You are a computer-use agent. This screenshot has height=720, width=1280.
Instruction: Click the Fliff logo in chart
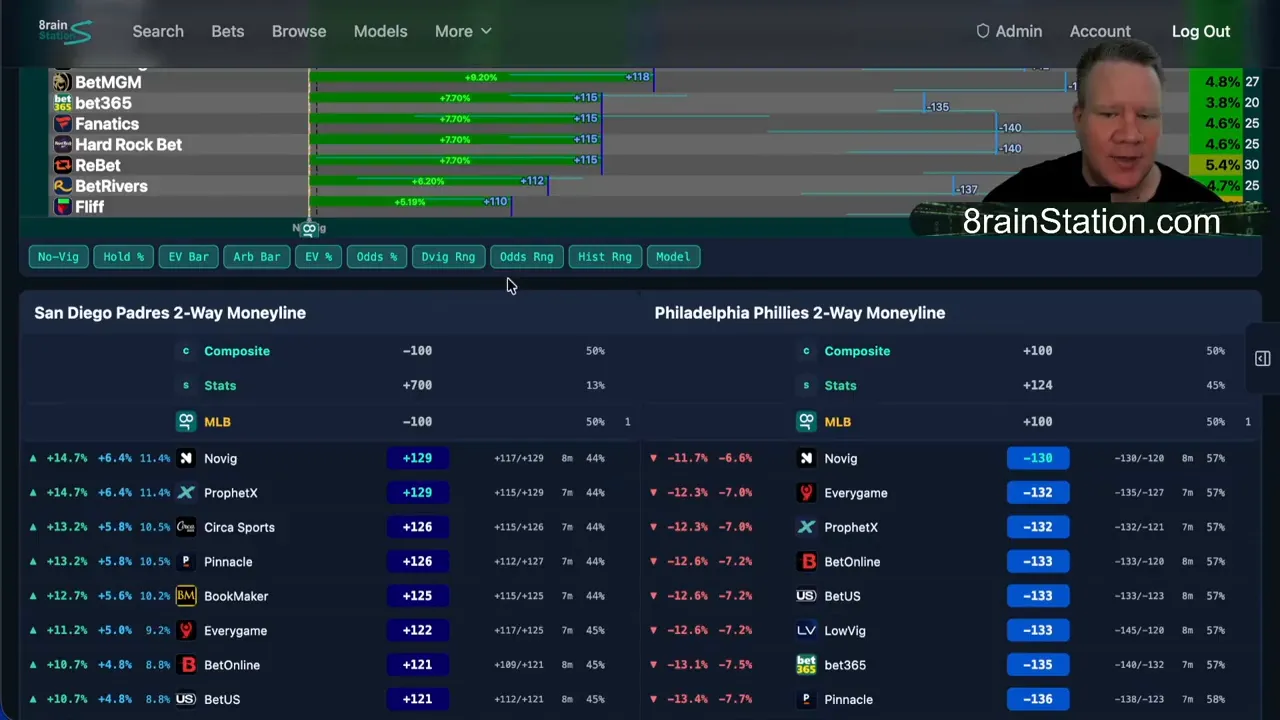(62, 207)
